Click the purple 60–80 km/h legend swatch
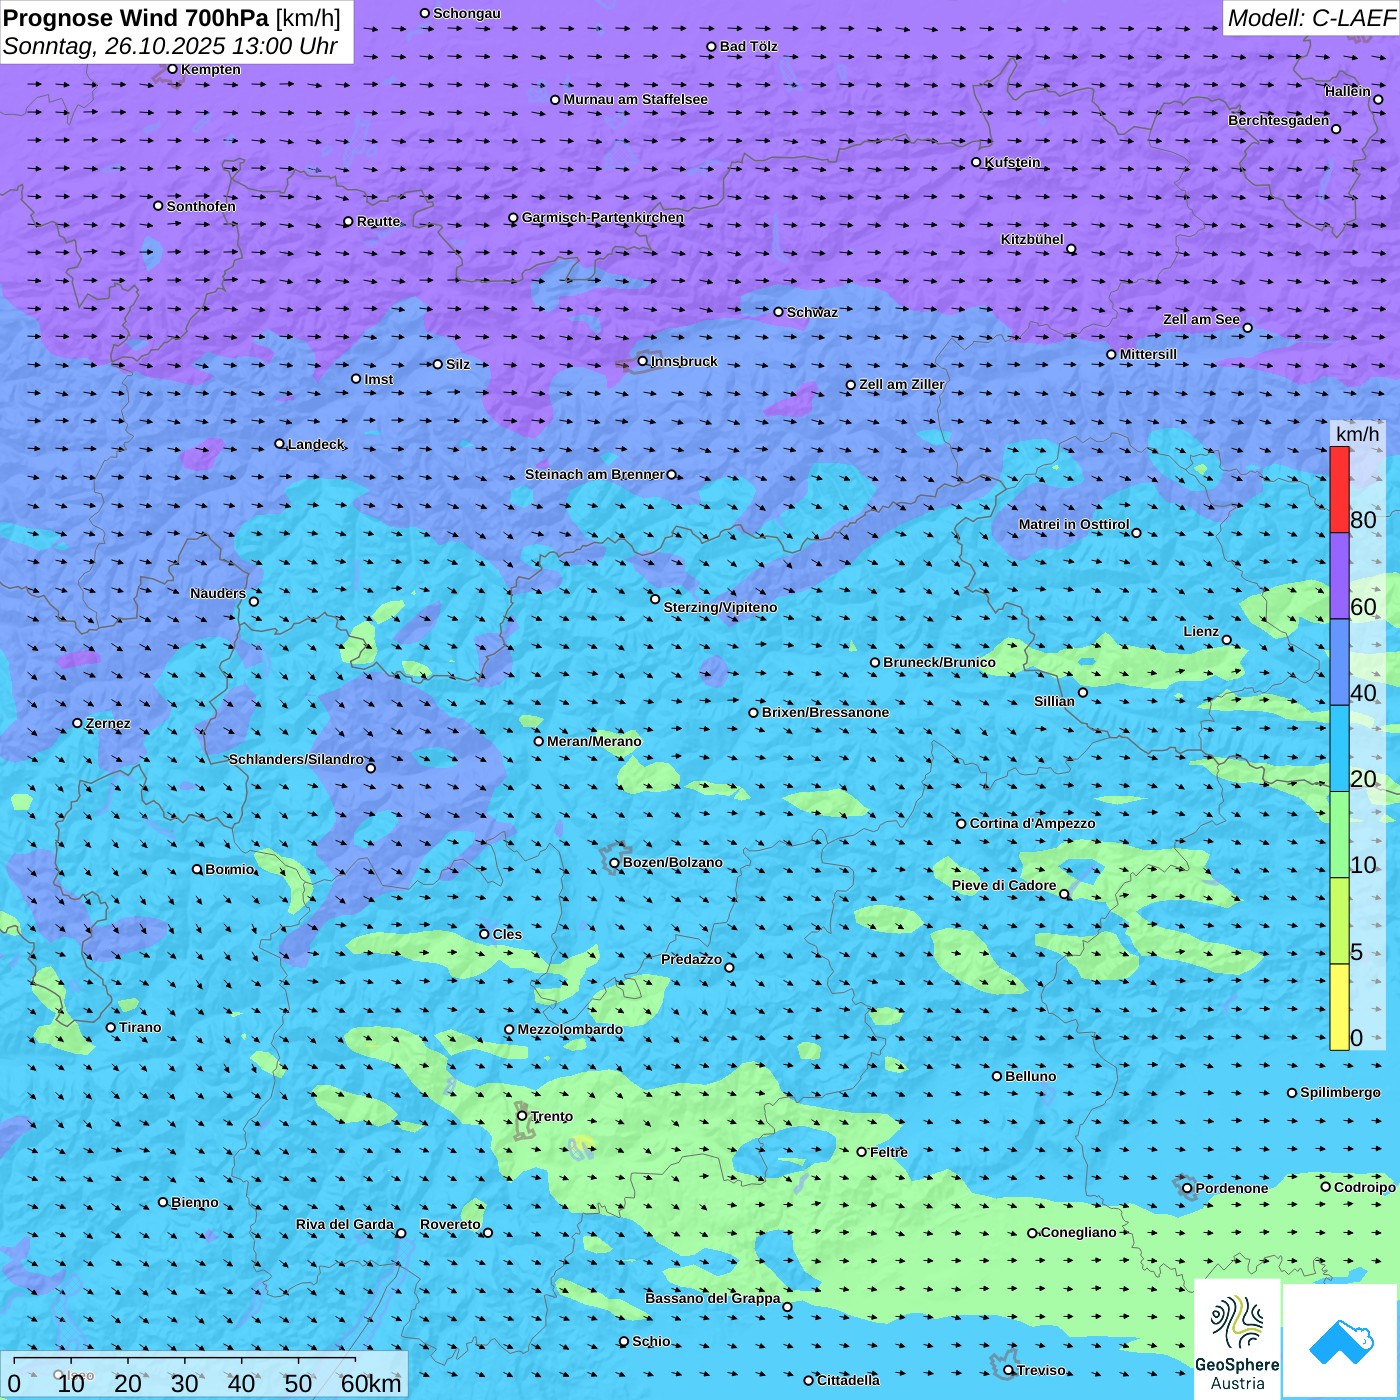1400x1400 pixels. point(1339,576)
